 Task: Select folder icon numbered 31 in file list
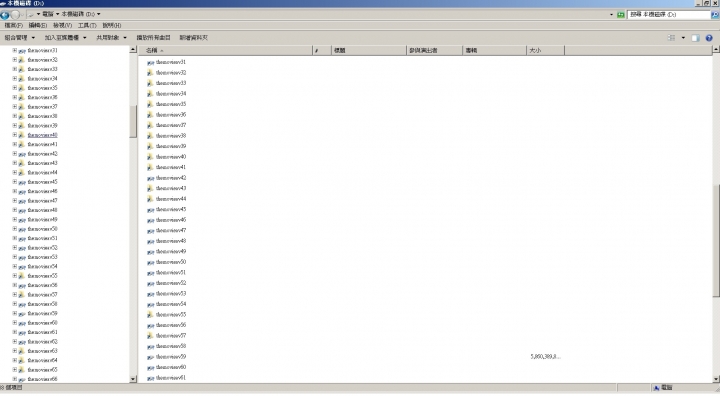tap(150, 62)
